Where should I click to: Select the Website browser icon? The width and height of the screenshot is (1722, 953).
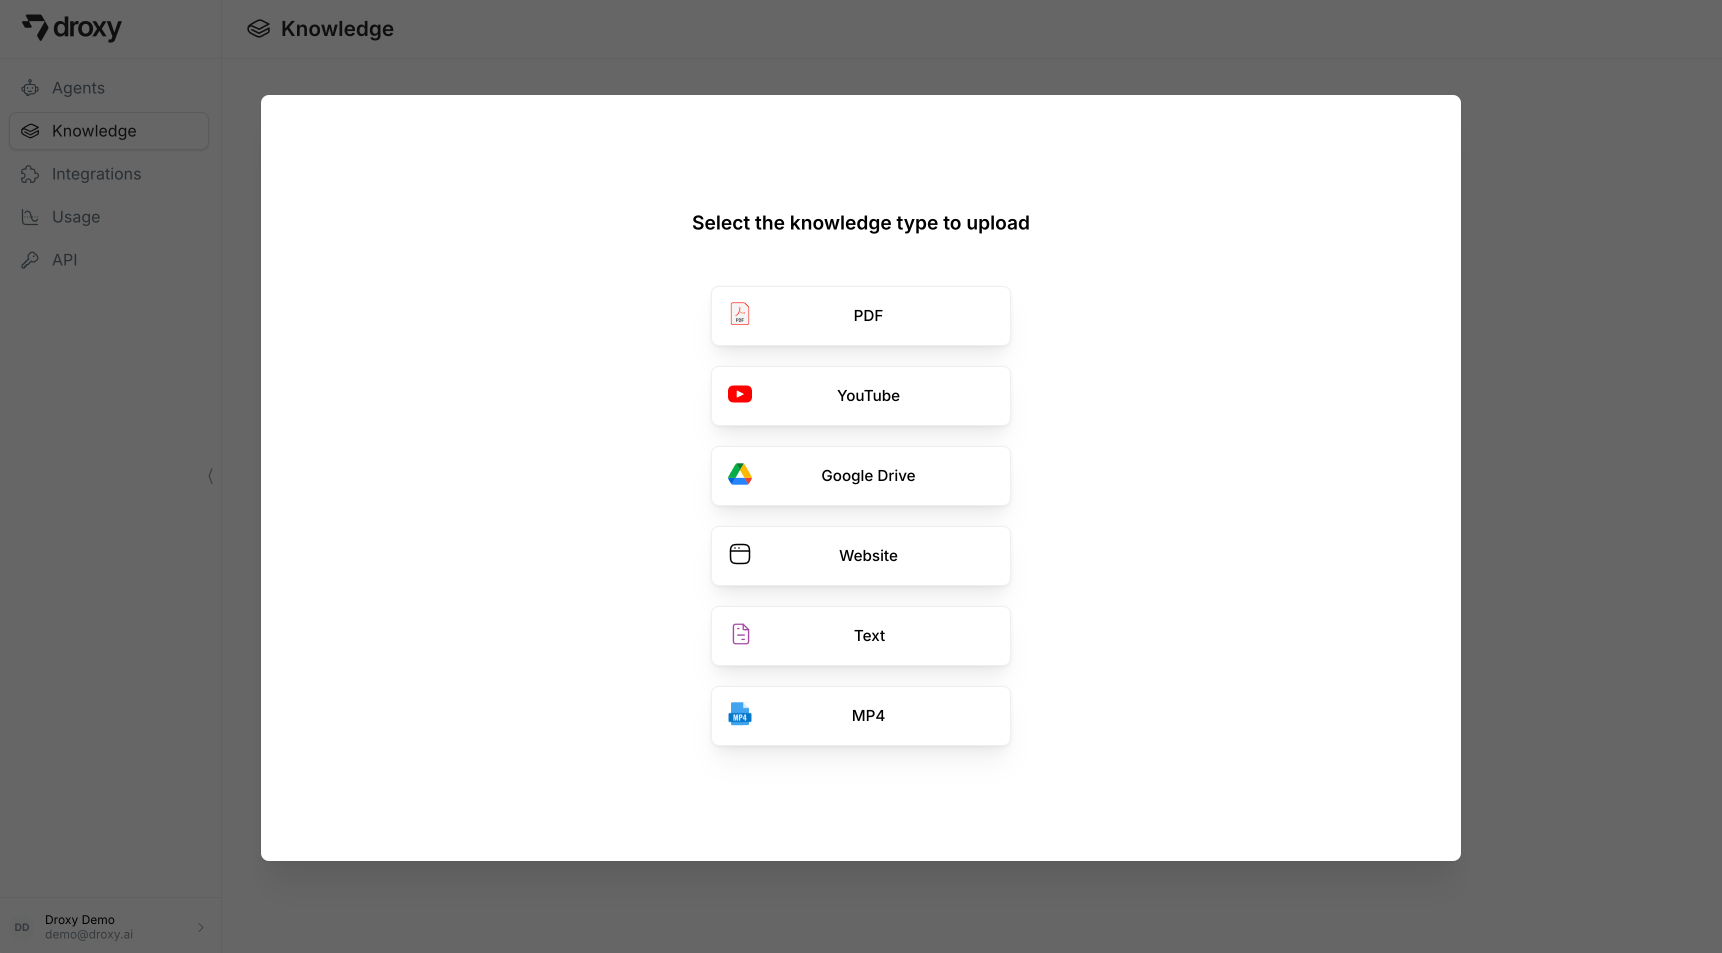click(740, 554)
